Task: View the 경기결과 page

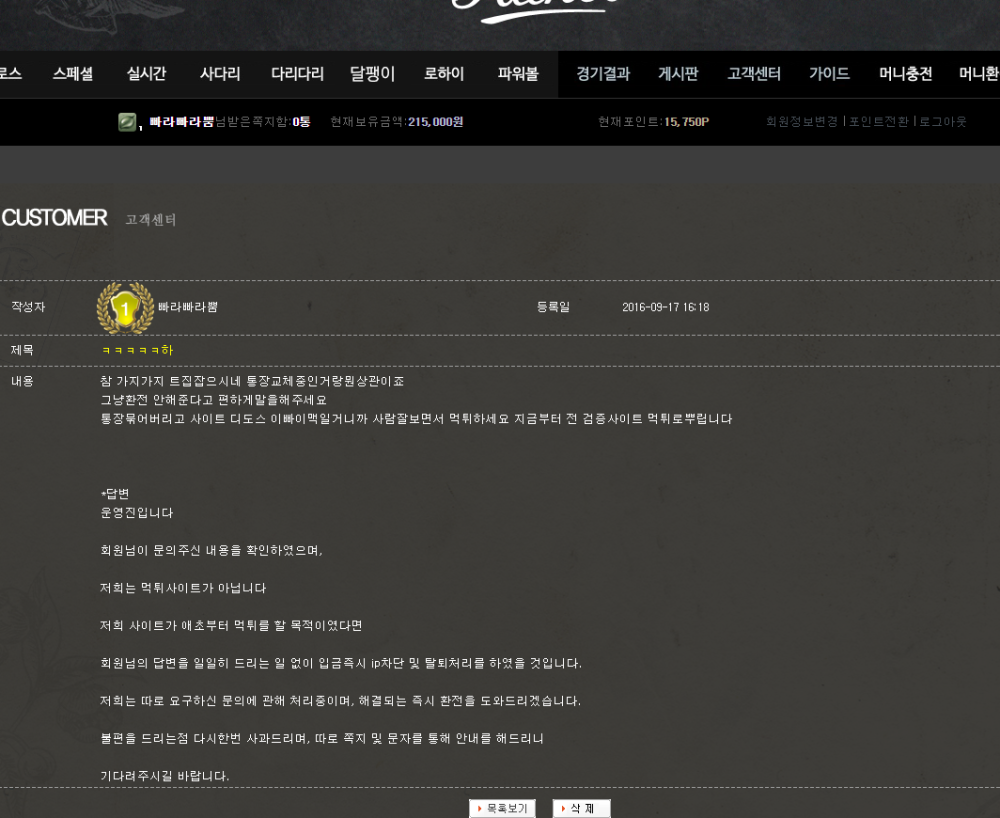Action: pos(603,74)
